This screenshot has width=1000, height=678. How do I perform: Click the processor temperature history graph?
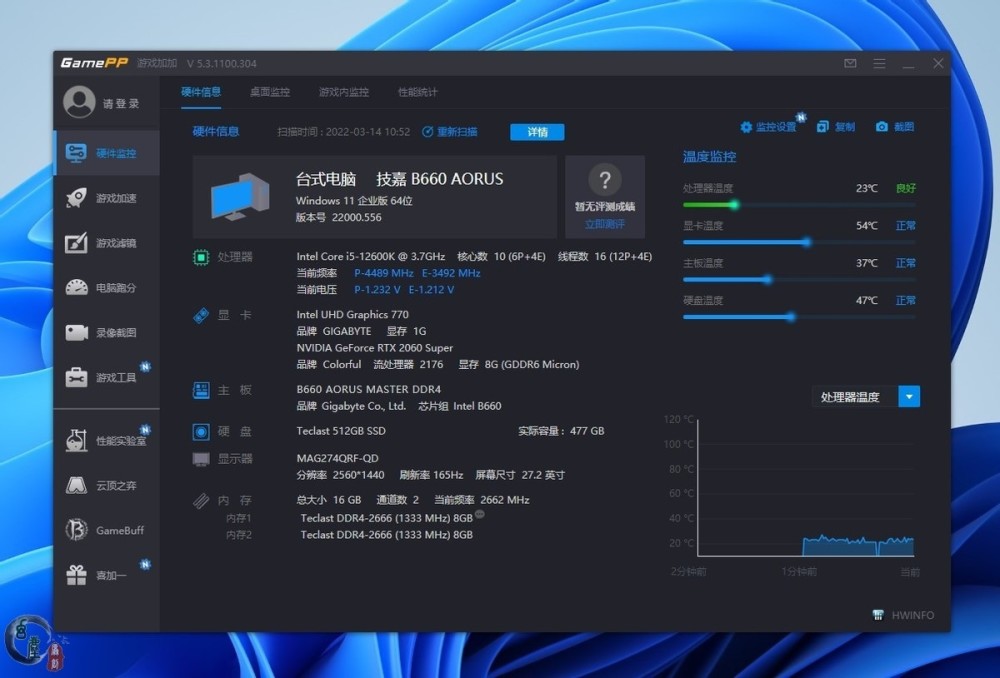point(806,487)
